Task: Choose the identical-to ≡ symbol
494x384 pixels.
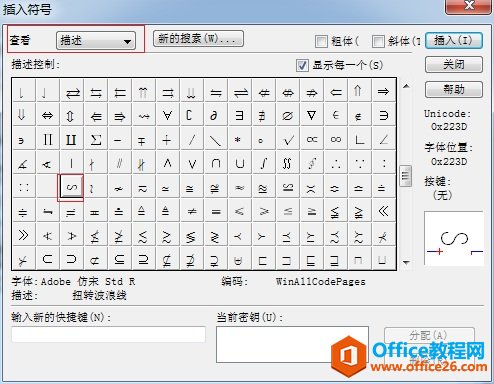Action: [x=215, y=211]
